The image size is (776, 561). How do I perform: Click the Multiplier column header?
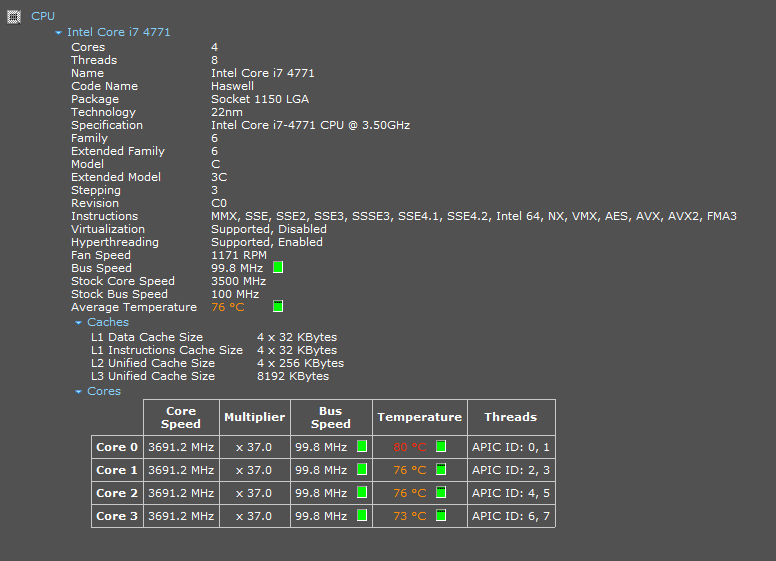254,417
